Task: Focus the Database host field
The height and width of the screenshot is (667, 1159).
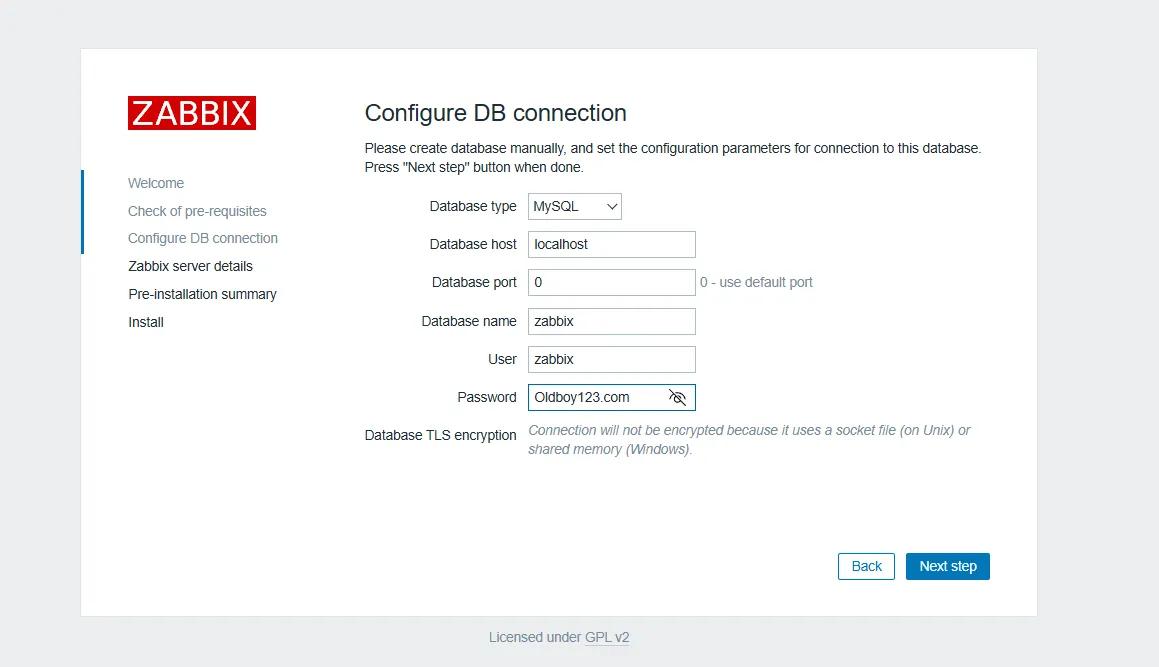Action: [611, 244]
